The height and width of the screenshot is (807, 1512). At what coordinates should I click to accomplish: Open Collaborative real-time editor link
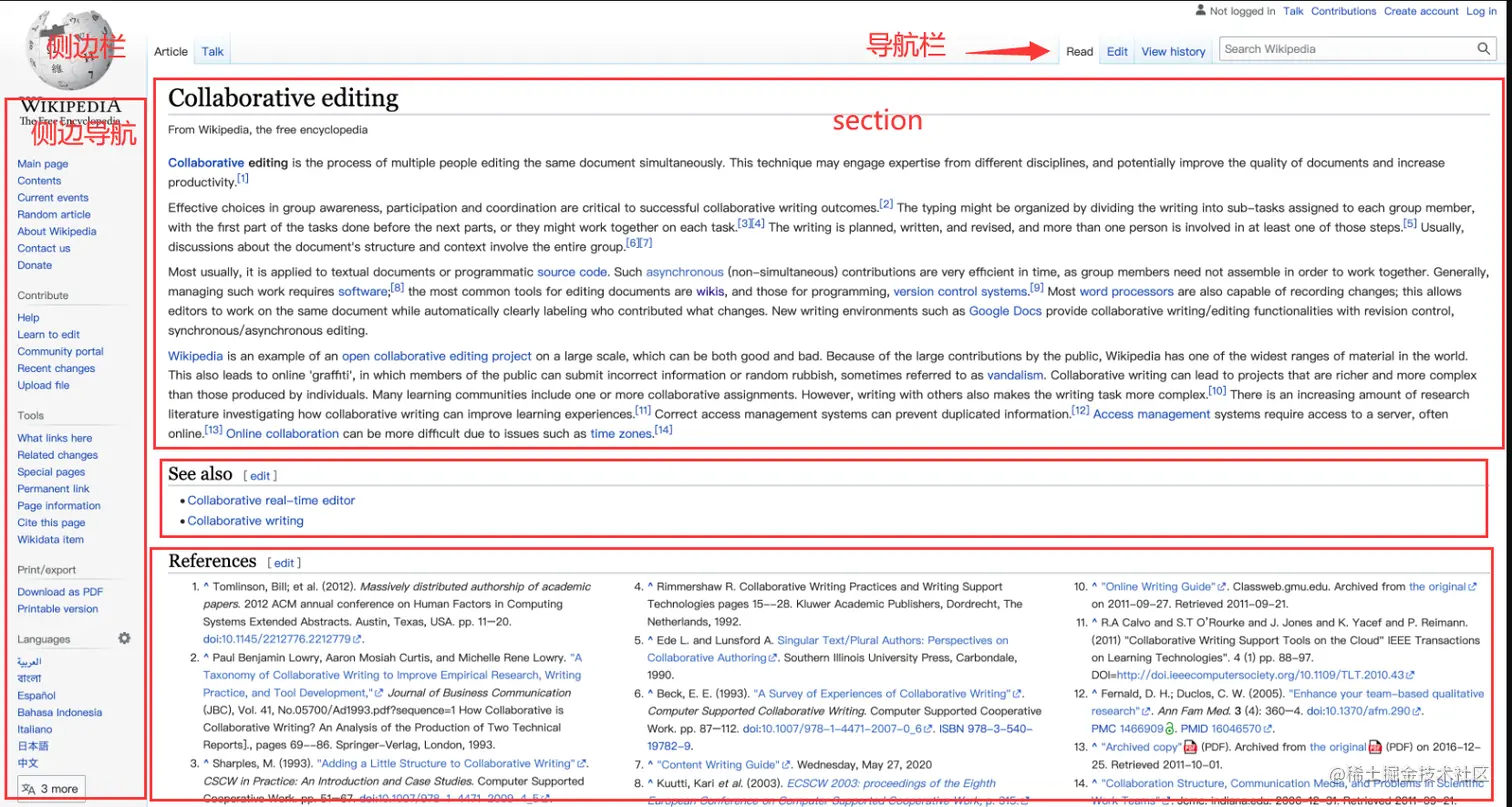tap(271, 500)
